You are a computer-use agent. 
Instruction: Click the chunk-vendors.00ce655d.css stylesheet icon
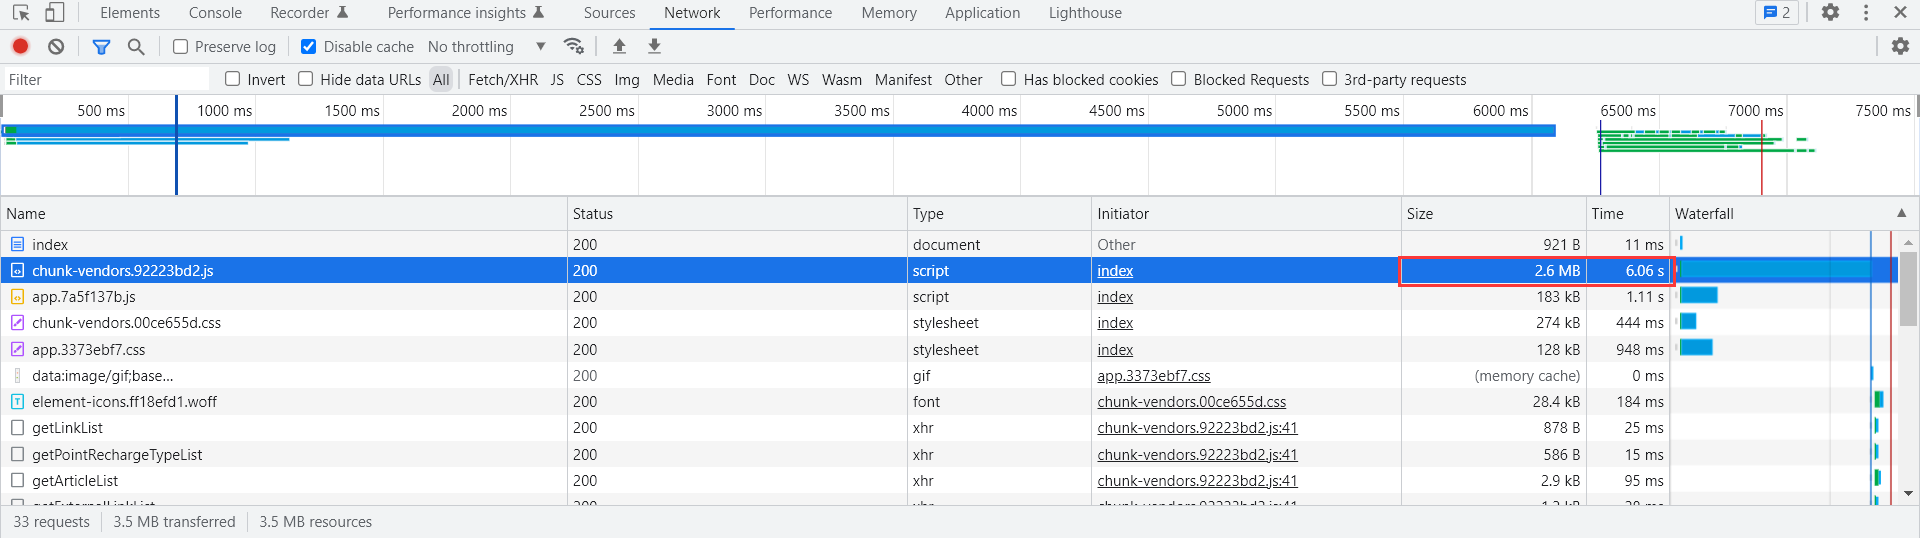17,322
